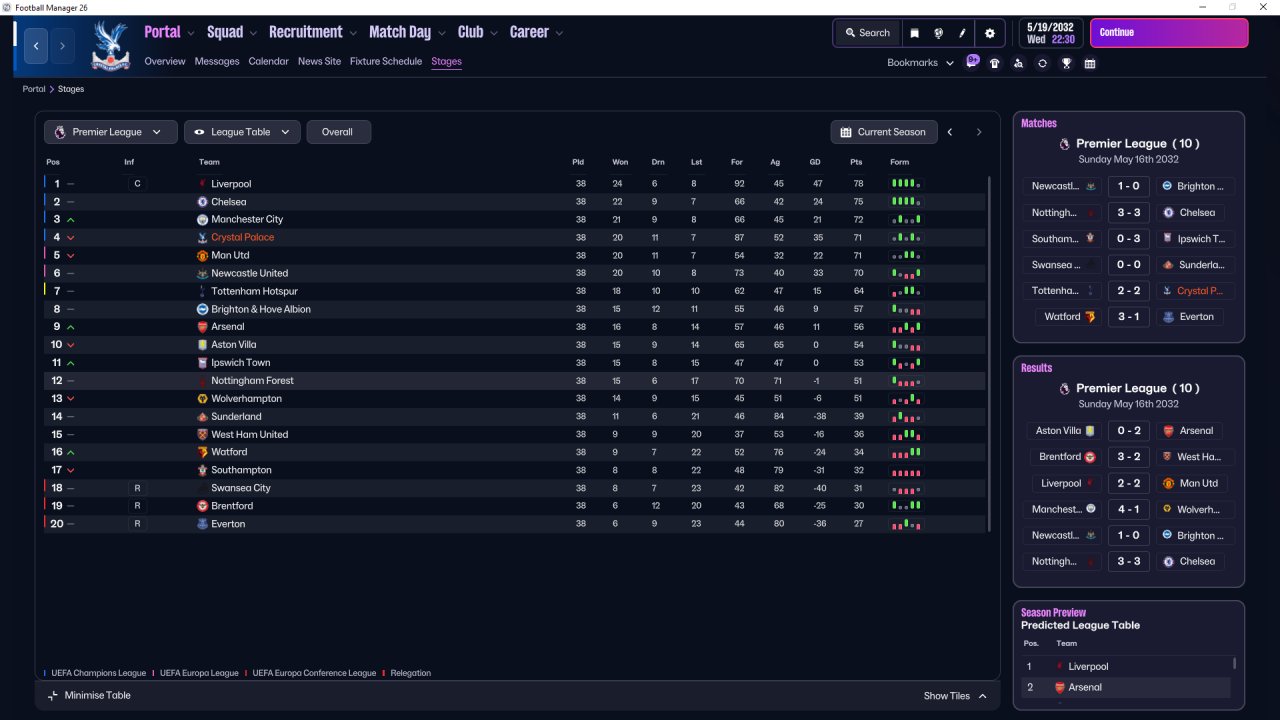Open the scouting shortcut icon beside the shirt
1280x720 pixels.
pyautogui.click(x=1018, y=63)
